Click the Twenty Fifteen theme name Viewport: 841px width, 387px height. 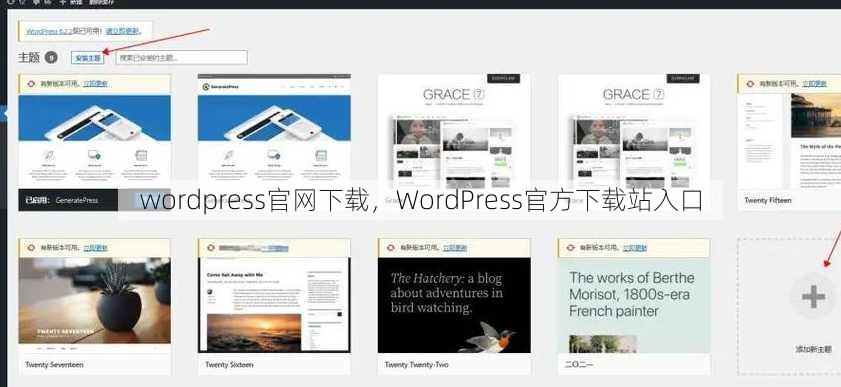768,200
